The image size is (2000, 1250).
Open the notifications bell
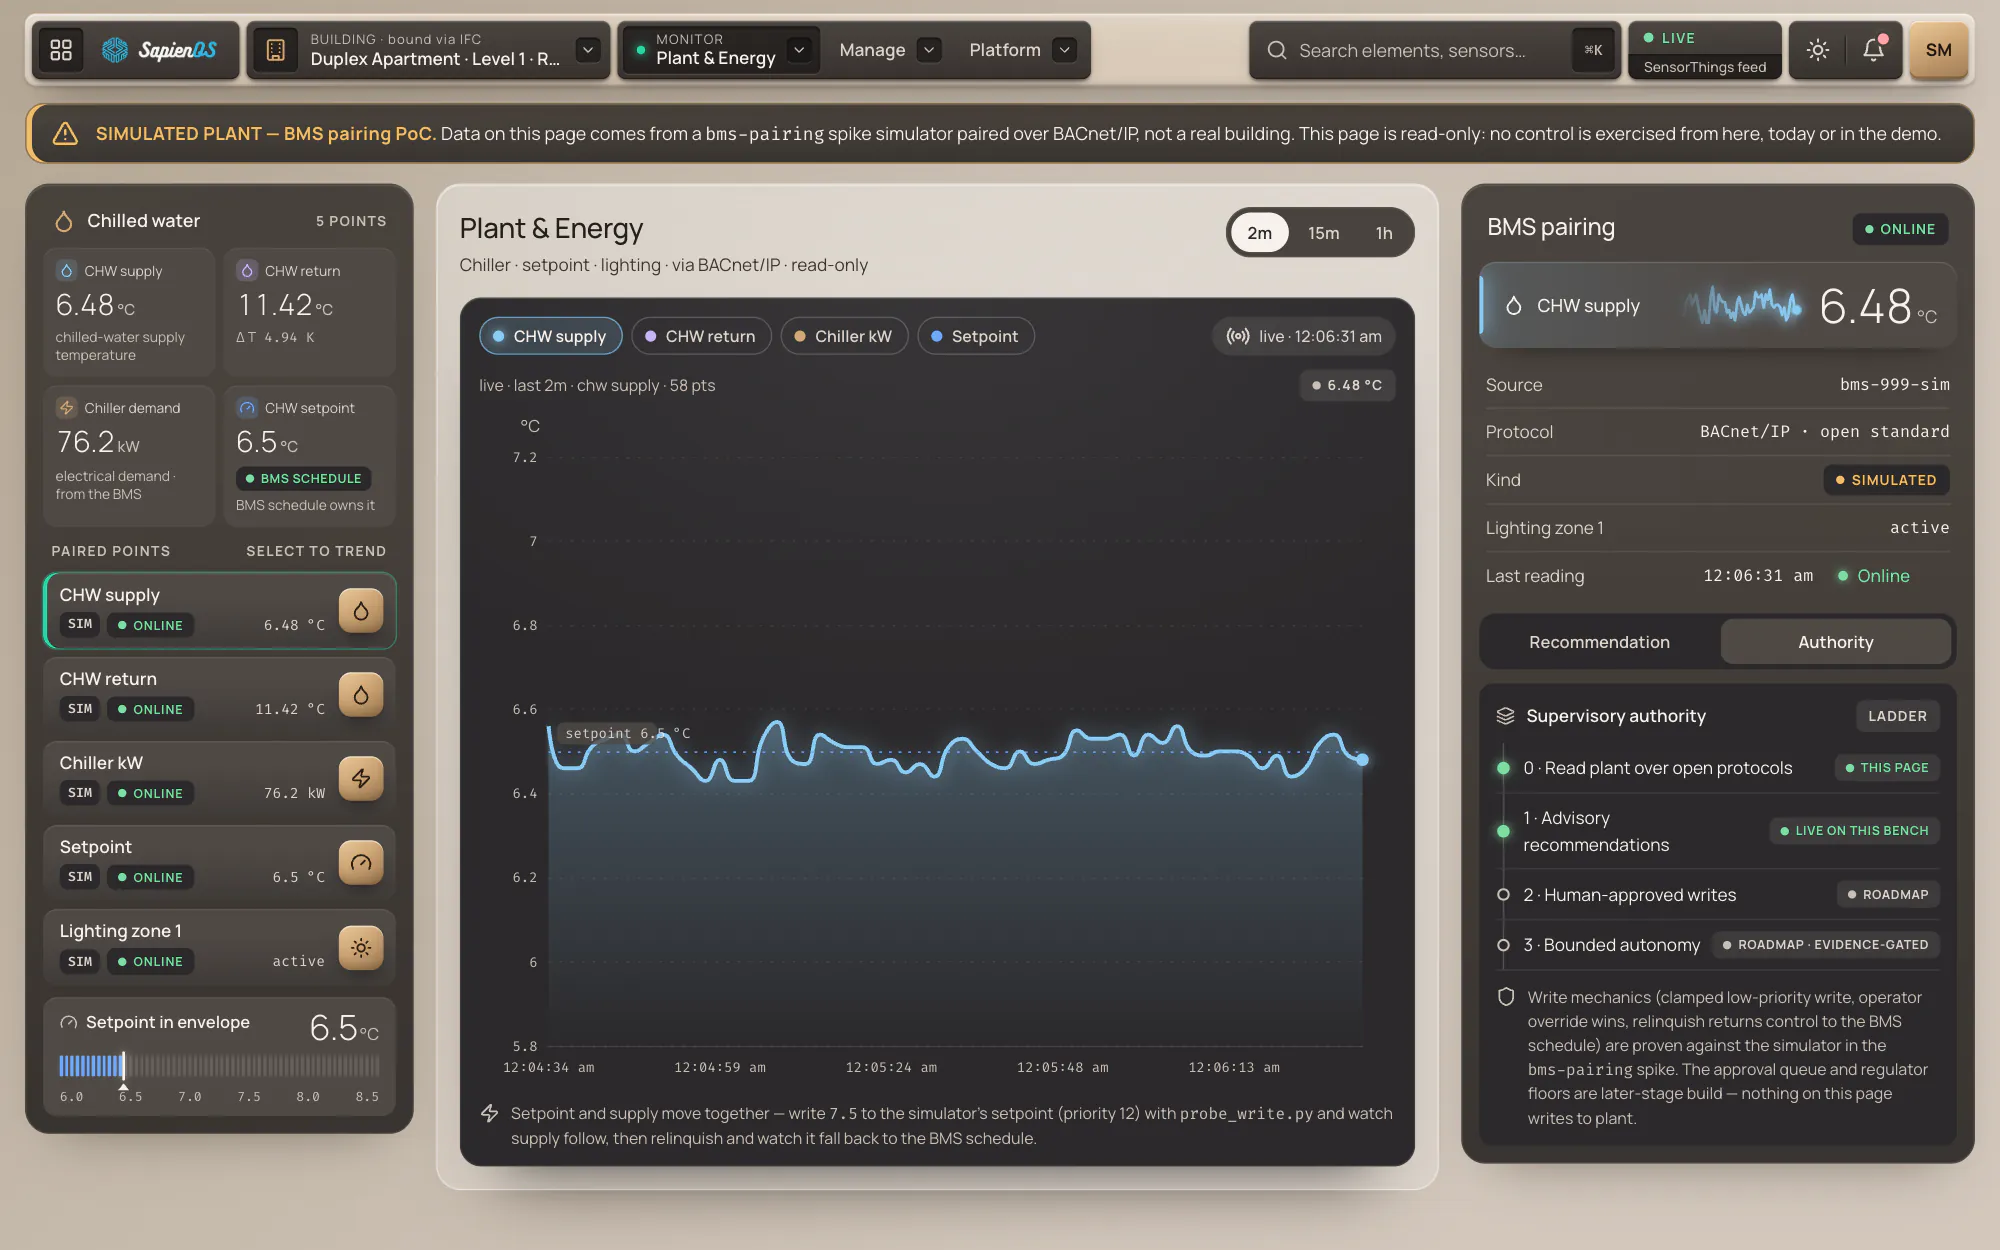[1873, 50]
